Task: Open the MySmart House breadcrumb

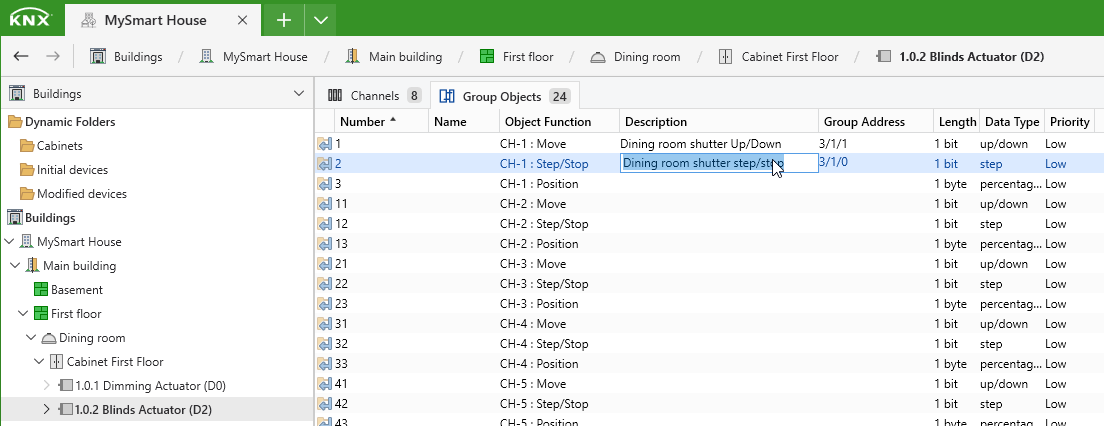Action: coord(253,56)
